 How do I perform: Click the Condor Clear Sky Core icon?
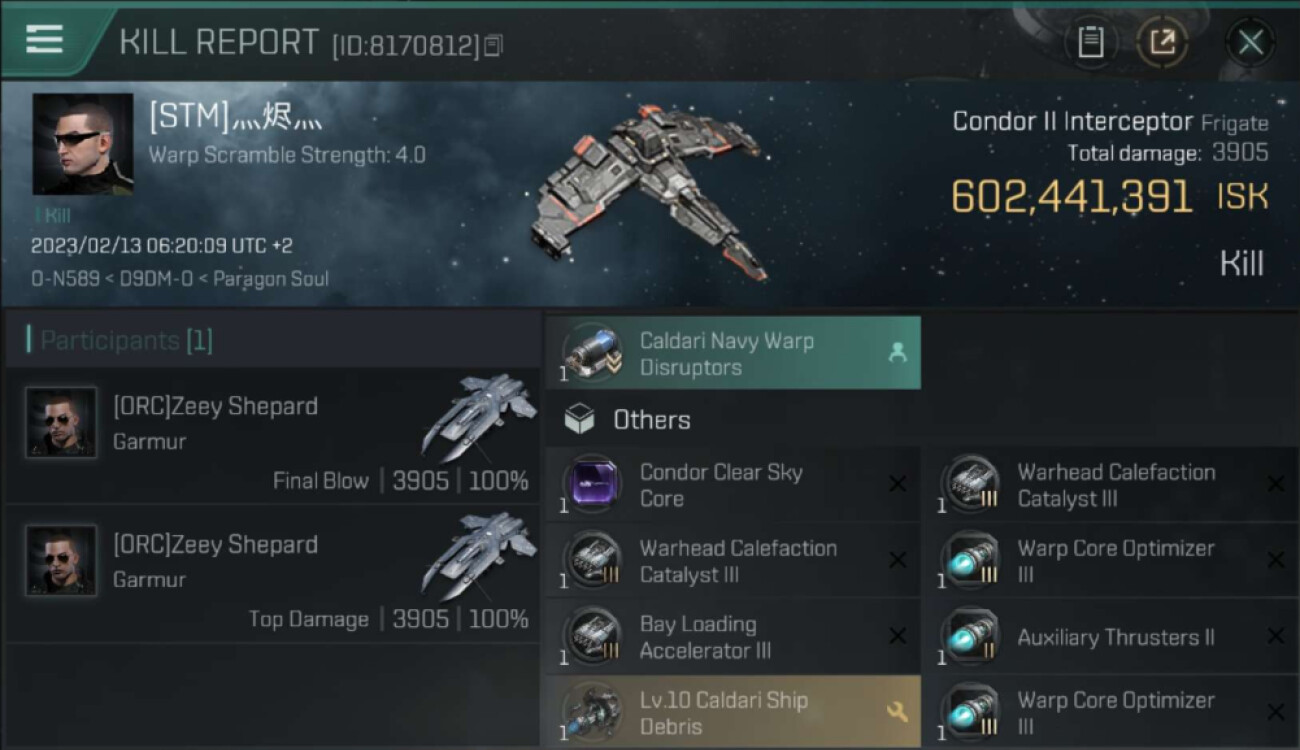tap(592, 485)
